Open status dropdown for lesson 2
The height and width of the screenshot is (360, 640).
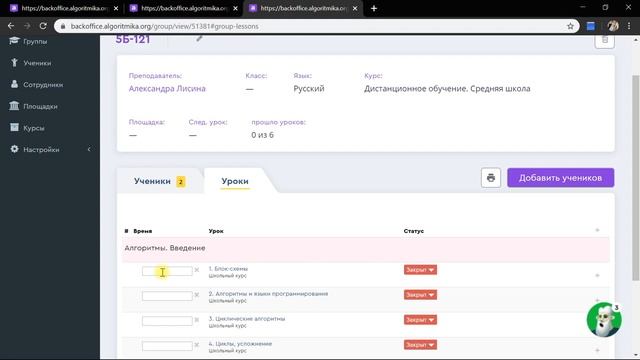click(x=420, y=295)
